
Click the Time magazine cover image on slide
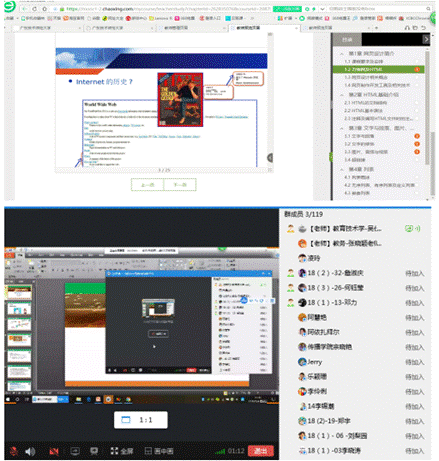[180, 100]
